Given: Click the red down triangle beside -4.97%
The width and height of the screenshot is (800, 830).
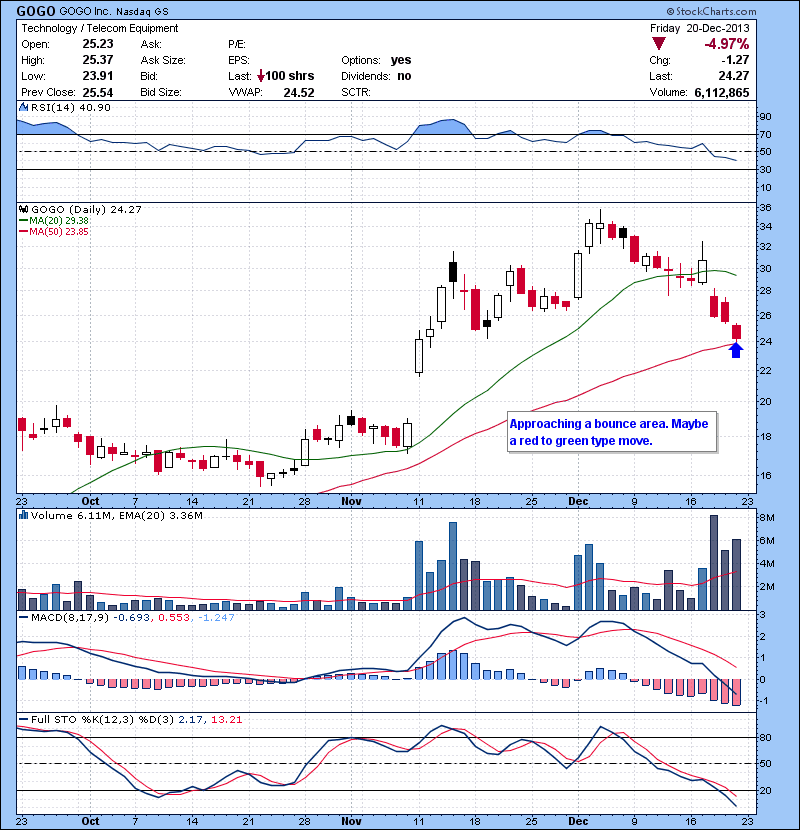Looking at the screenshot, I should (659, 44).
